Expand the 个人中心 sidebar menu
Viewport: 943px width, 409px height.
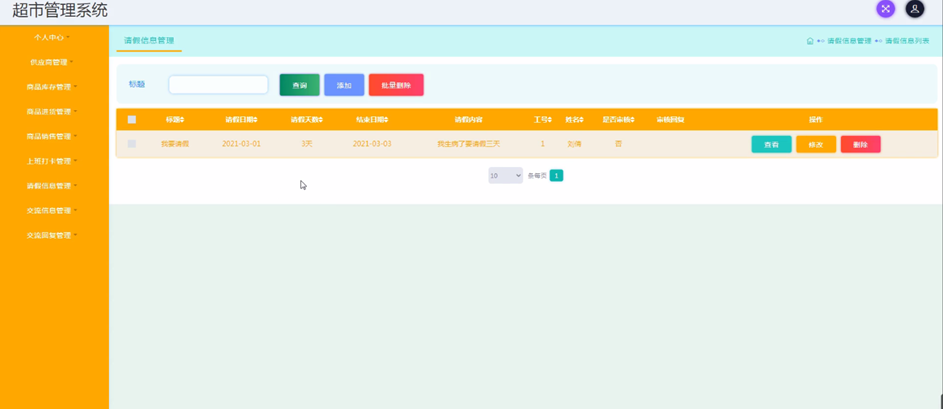click(x=52, y=37)
